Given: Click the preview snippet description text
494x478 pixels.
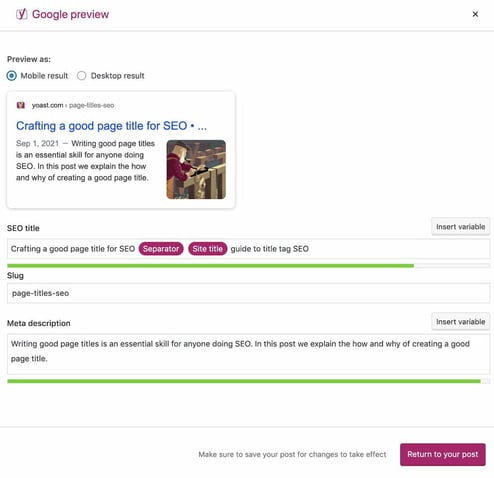Looking at the screenshot, I should point(86,161).
